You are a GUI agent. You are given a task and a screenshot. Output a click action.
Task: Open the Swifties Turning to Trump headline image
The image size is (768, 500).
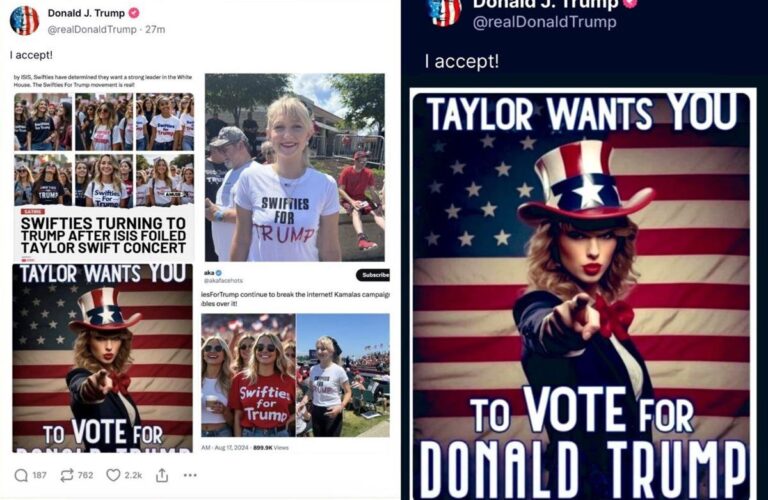click(x=104, y=167)
